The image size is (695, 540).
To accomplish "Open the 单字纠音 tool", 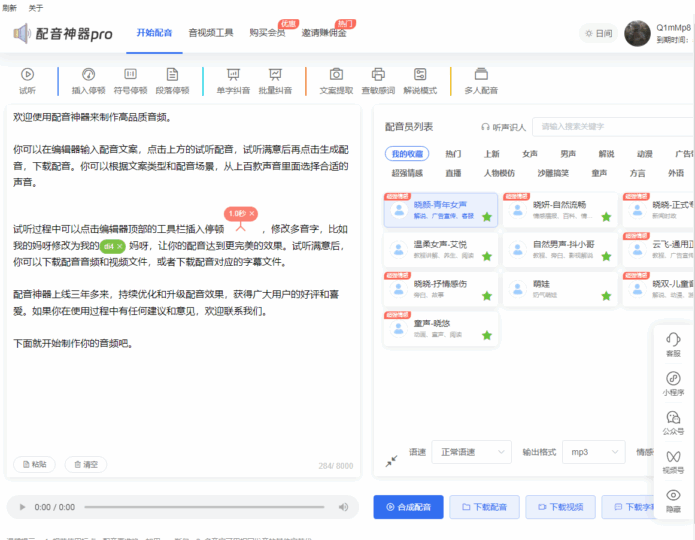I will (x=233, y=81).
